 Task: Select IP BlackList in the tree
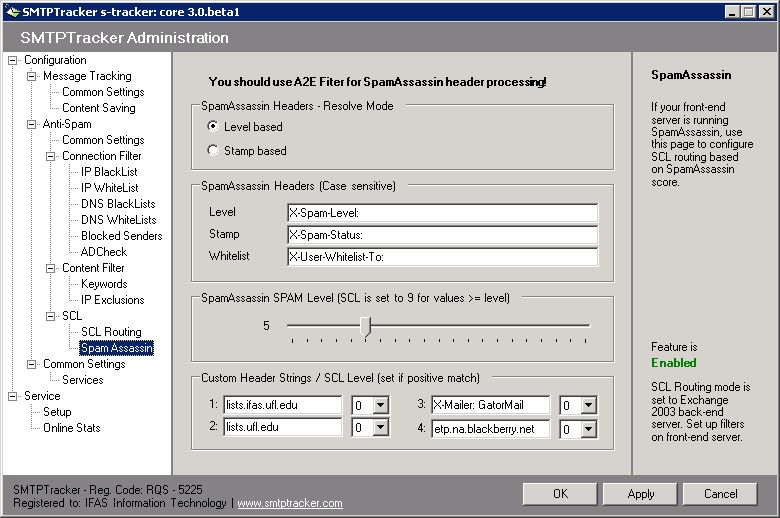(x=110, y=172)
